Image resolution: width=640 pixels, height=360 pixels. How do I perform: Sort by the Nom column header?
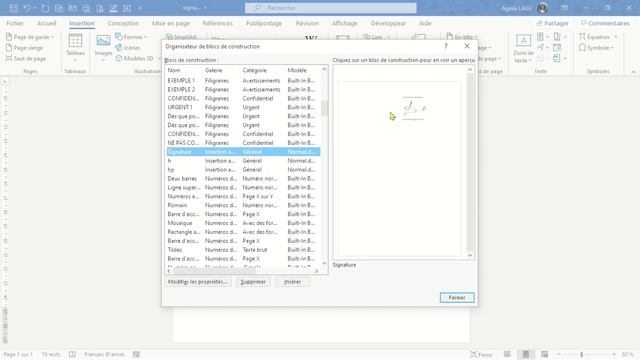pyautogui.click(x=174, y=70)
